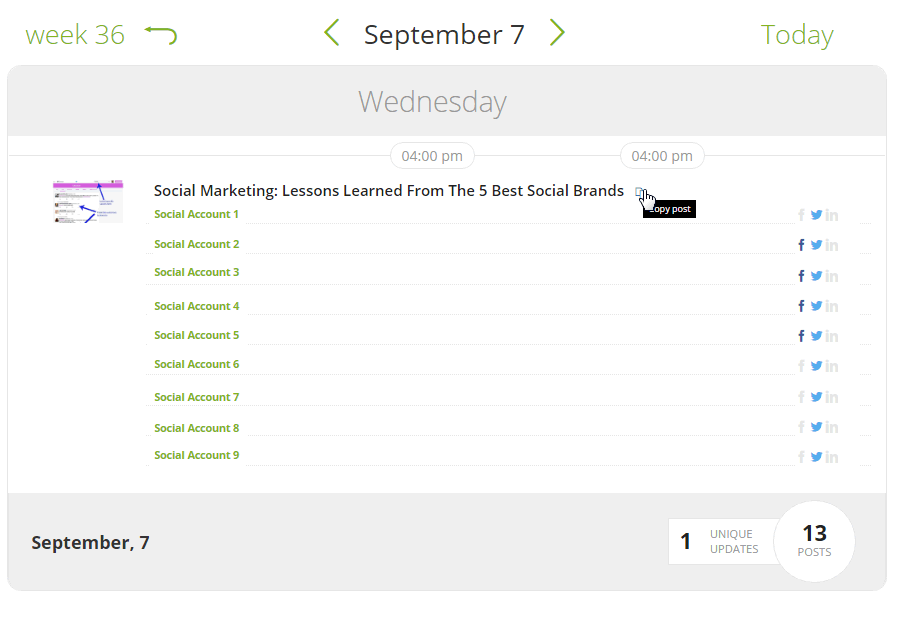This screenshot has height=617, width=897.
Task: Click the LinkedIn icon for Social Account 3
Action: (832, 276)
